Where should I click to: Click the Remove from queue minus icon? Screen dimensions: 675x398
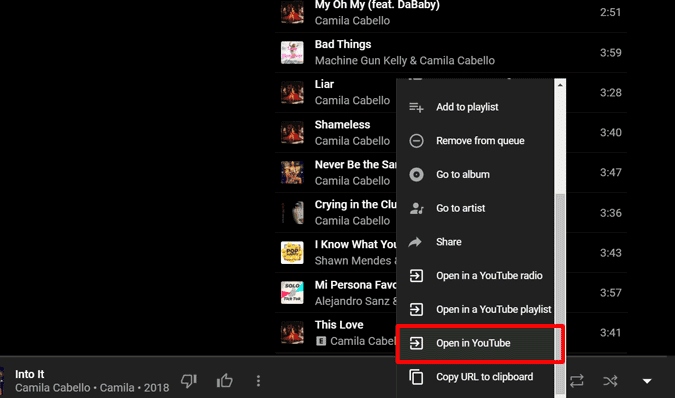416,141
